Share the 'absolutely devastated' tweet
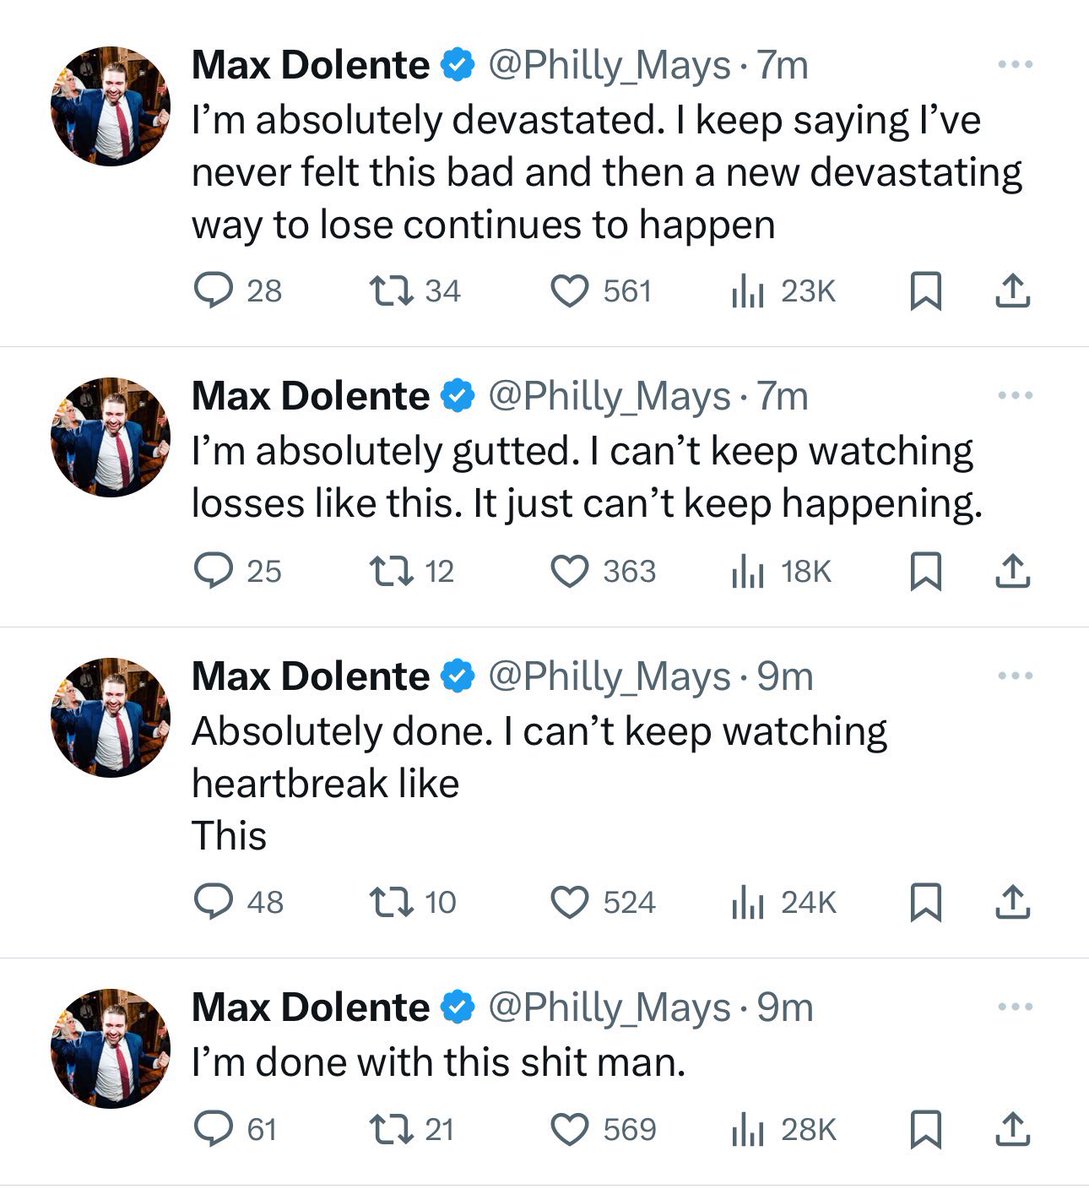The image size is (1089, 1200). (1013, 291)
